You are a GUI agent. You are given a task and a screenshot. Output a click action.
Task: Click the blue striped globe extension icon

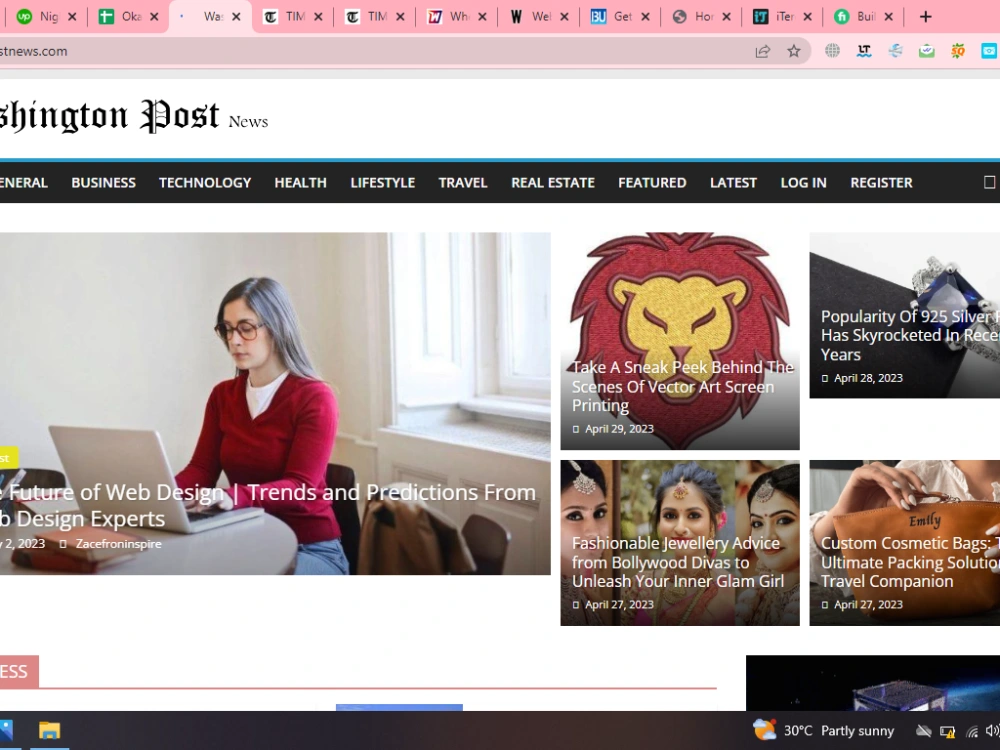click(x=895, y=51)
